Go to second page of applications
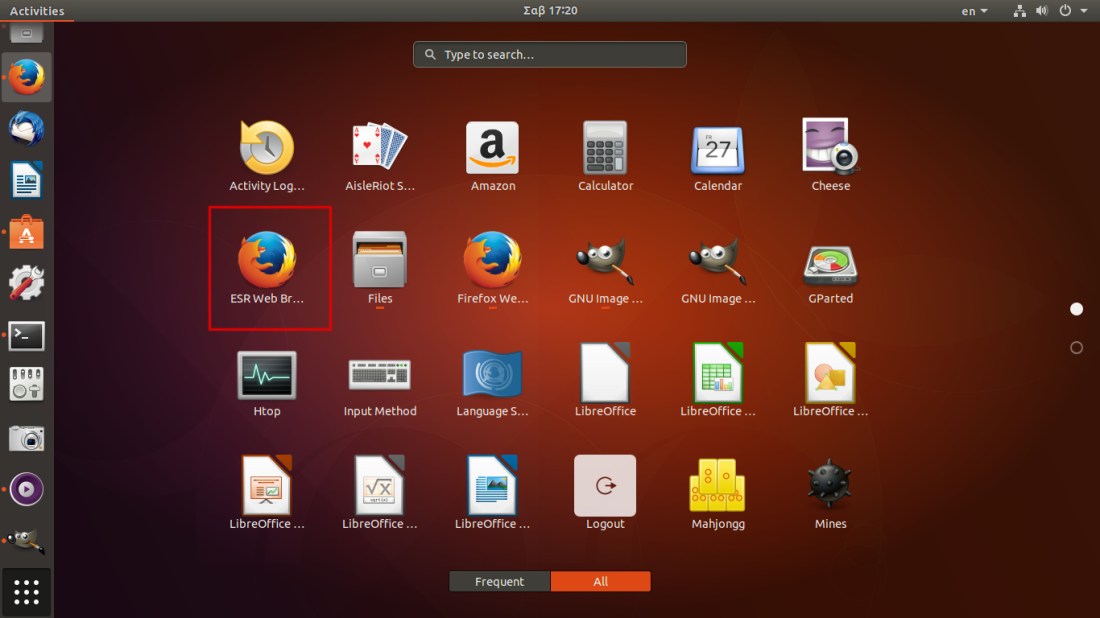Image resolution: width=1100 pixels, height=618 pixels. pyautogui.click(x=1076, y=348)
